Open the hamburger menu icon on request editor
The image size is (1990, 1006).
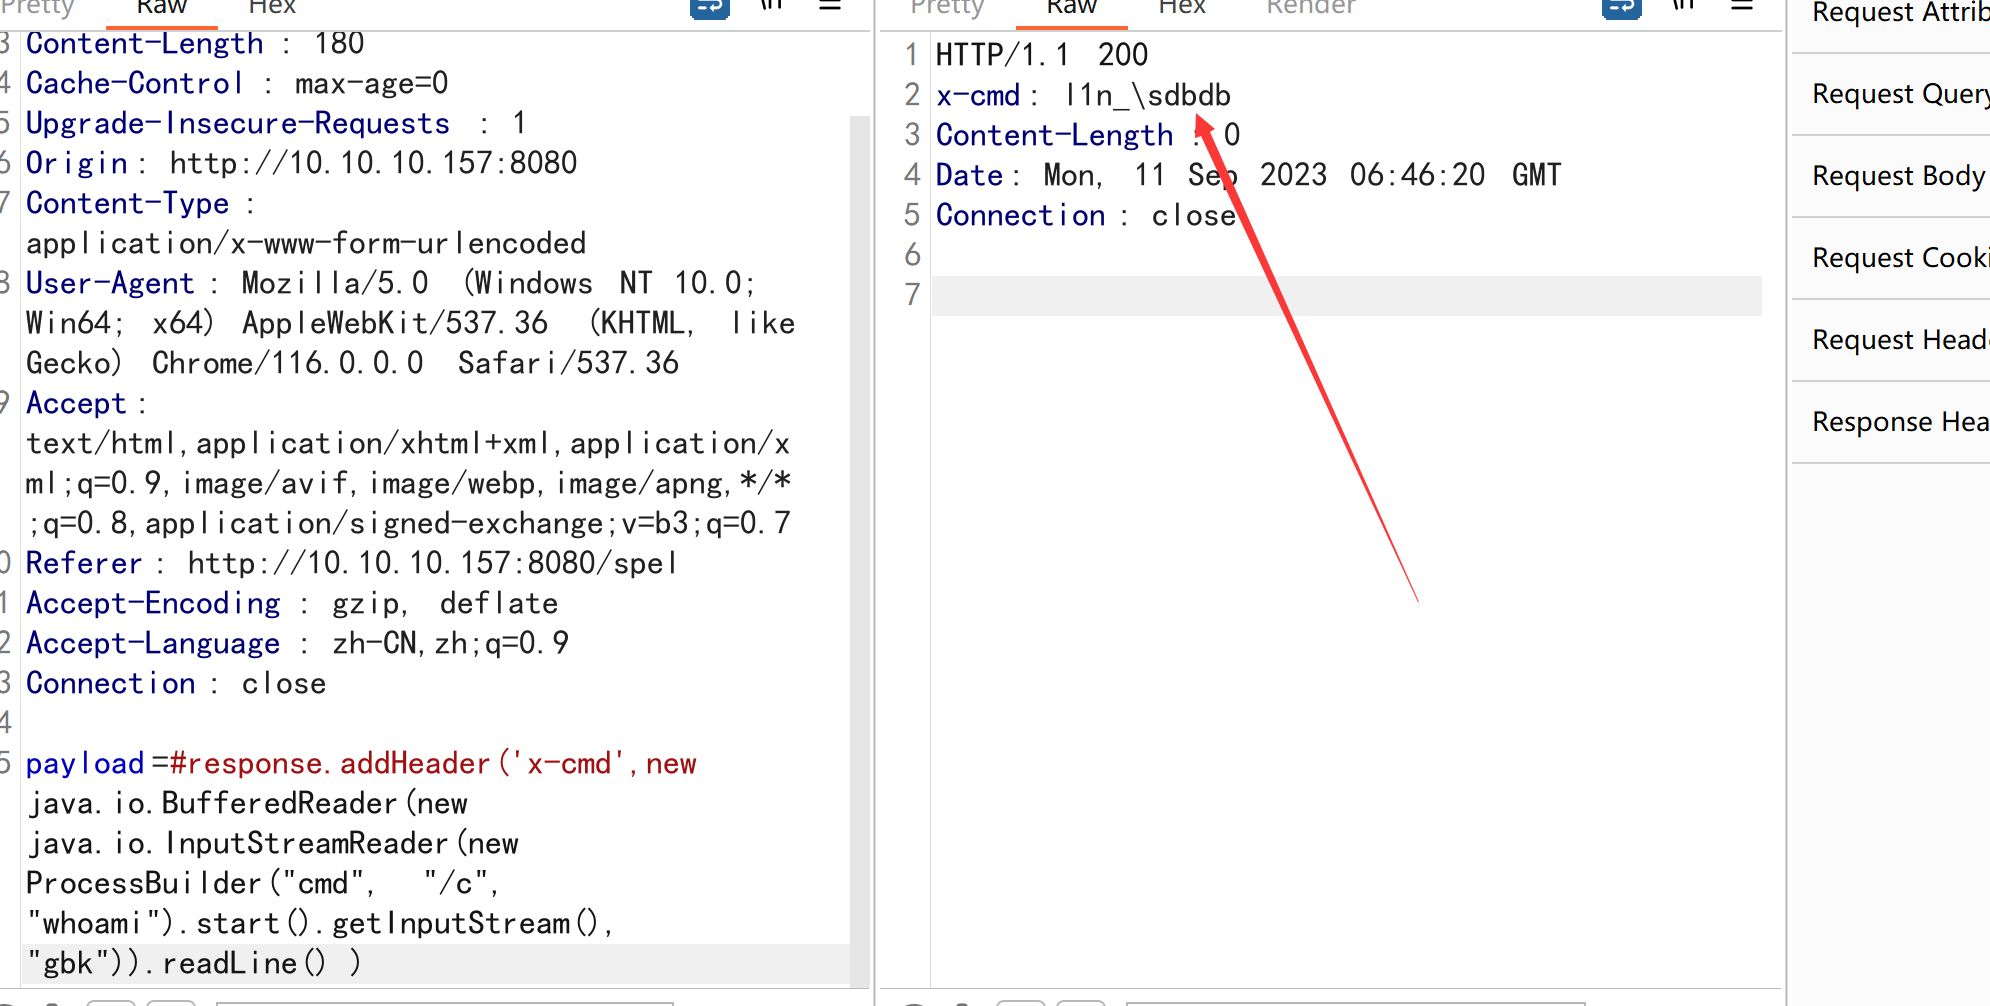coord(829,8)
